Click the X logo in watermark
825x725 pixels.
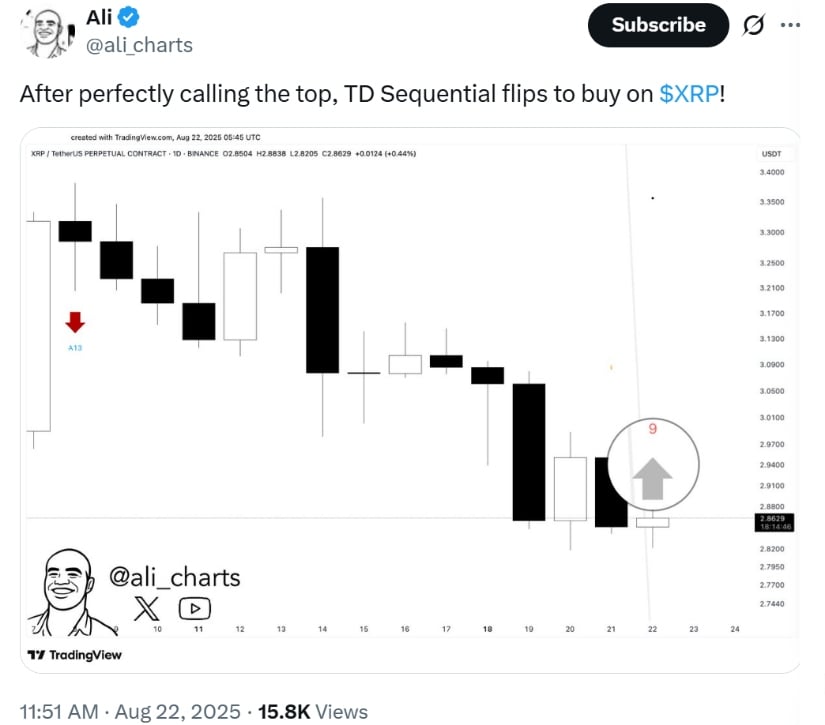pos(146,609)
